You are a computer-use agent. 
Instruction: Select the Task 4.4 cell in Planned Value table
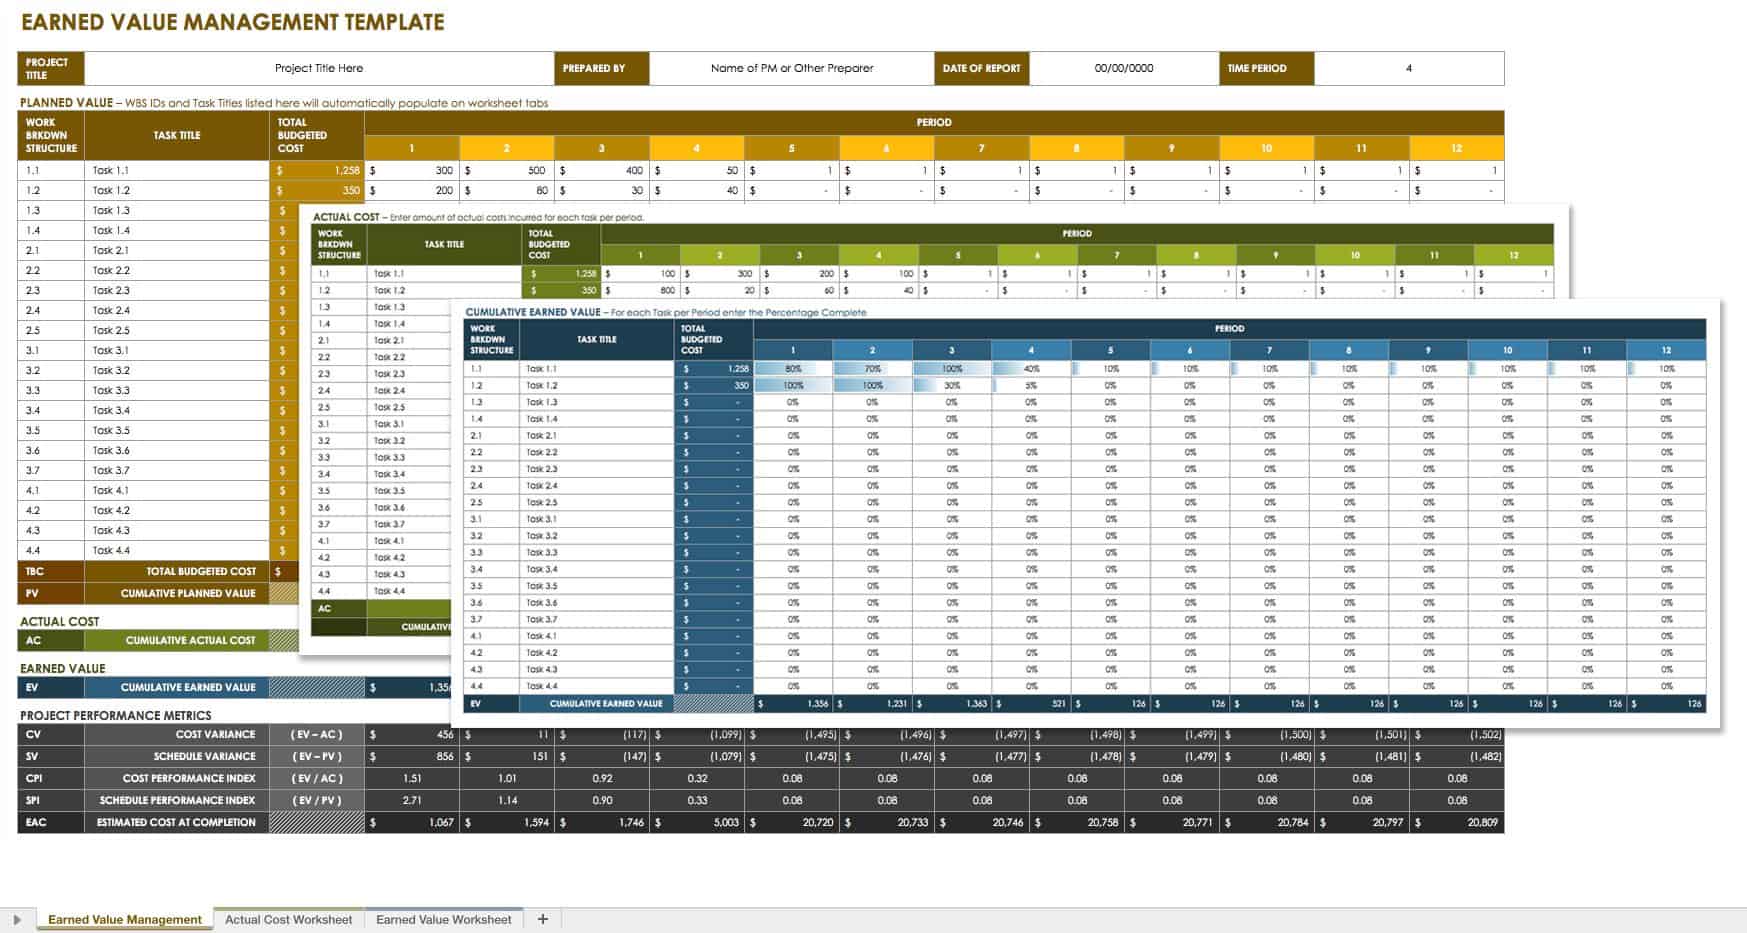tap(176, 550)
